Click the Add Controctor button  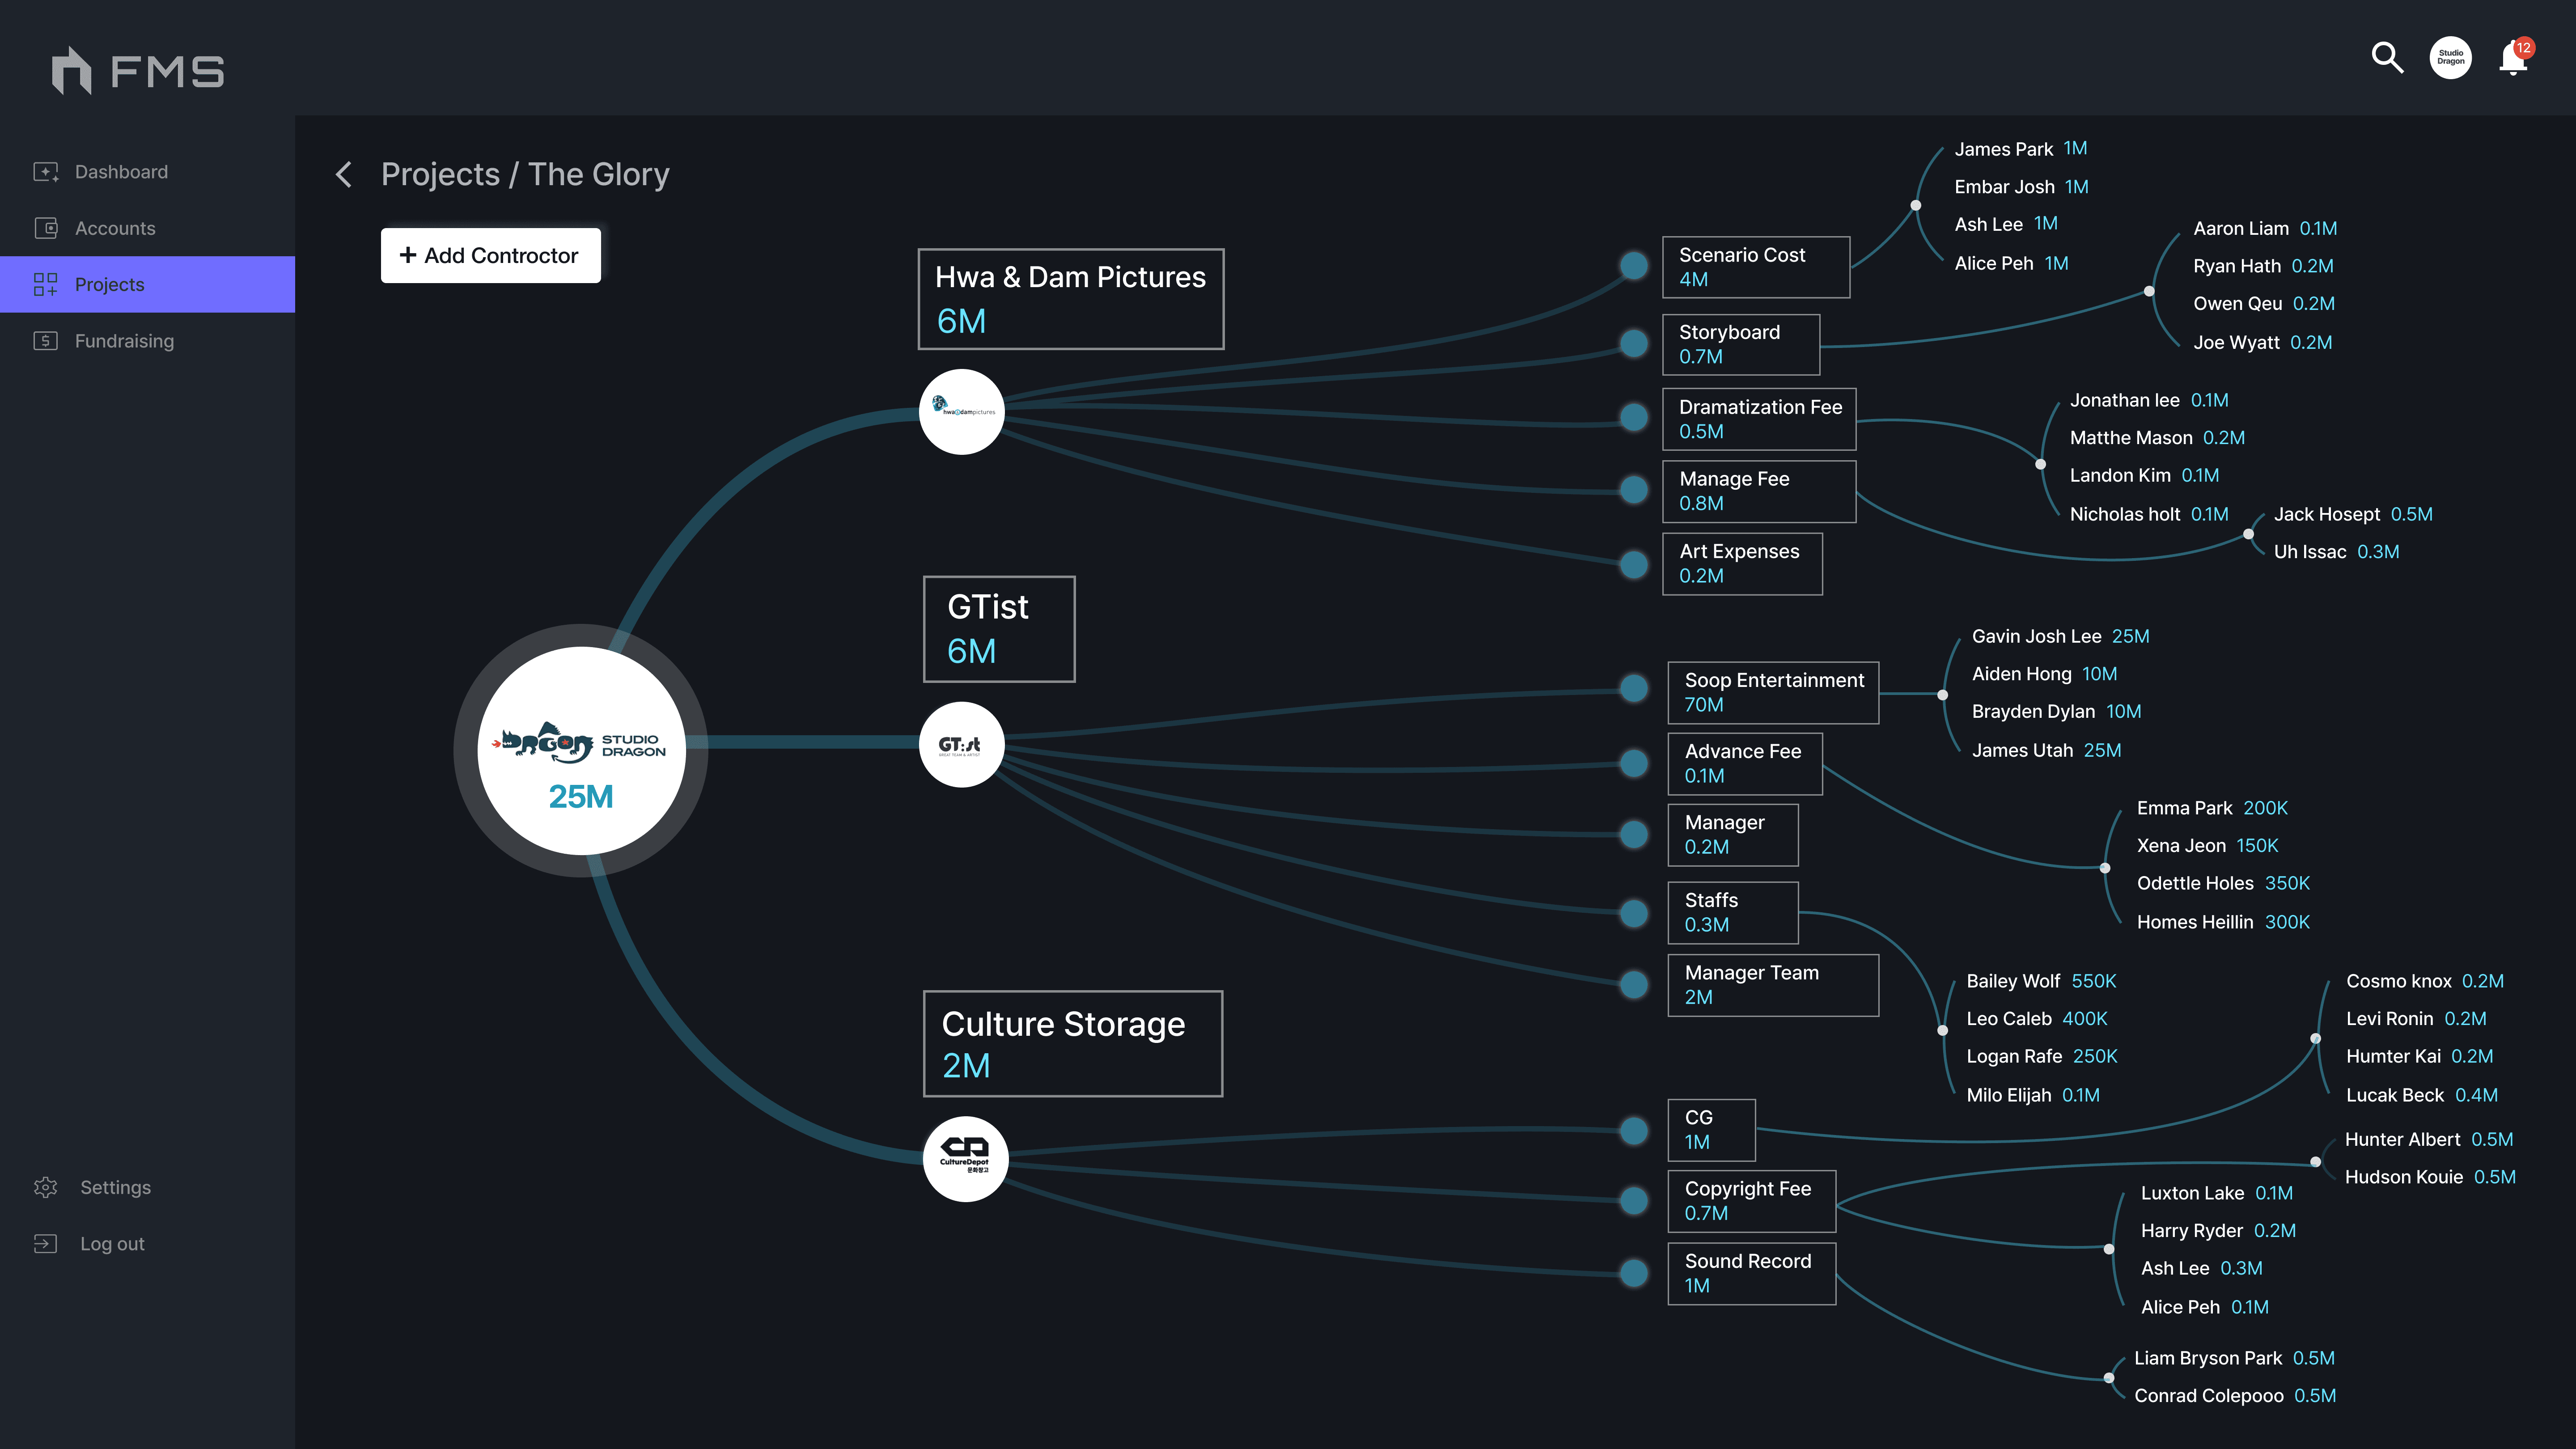point(490,255)
